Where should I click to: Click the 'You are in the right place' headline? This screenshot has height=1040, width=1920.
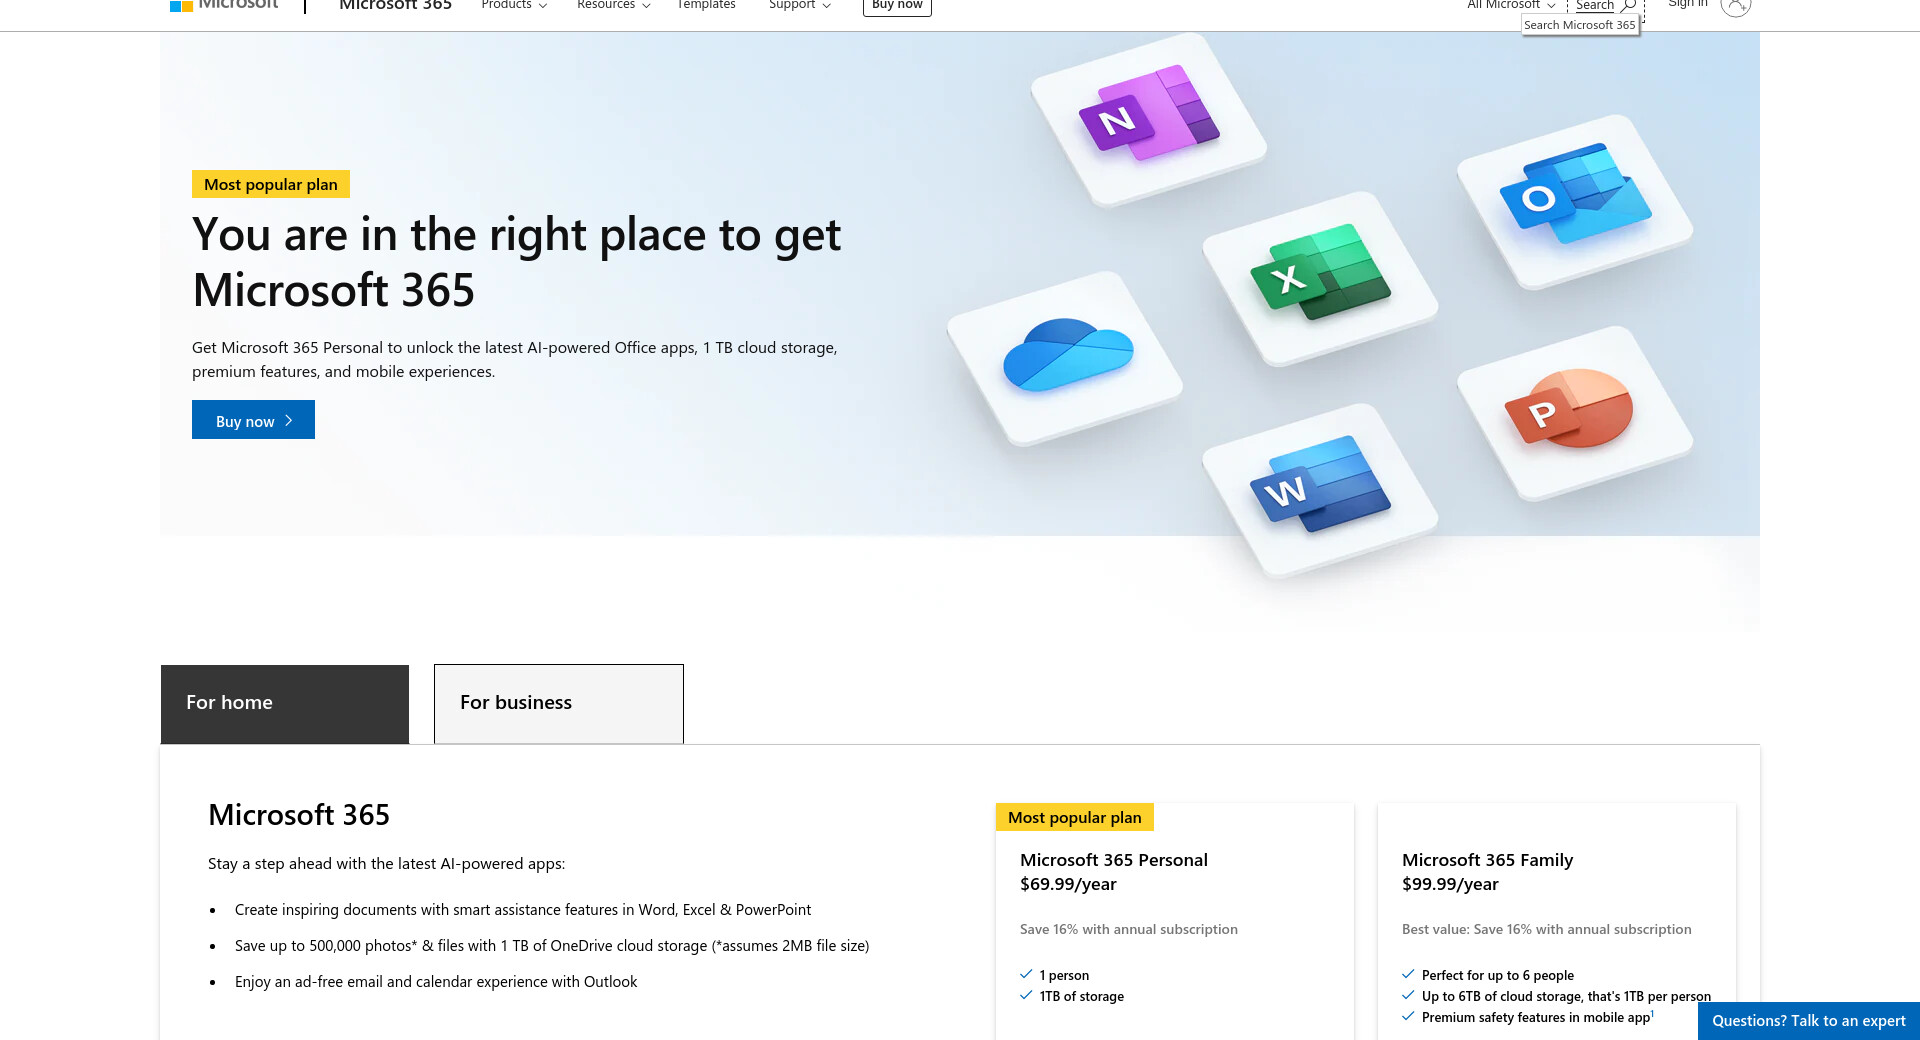point(517,262)
